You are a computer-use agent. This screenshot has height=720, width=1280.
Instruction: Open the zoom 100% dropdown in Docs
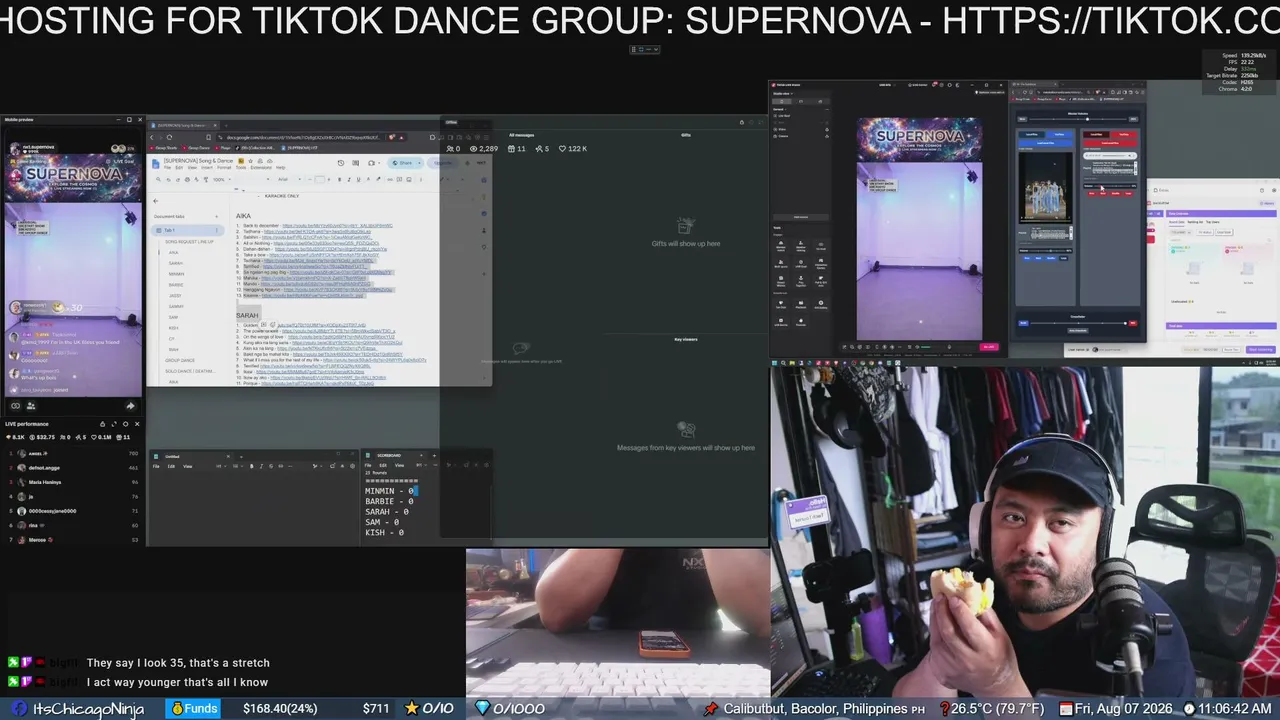pos(221,180)
